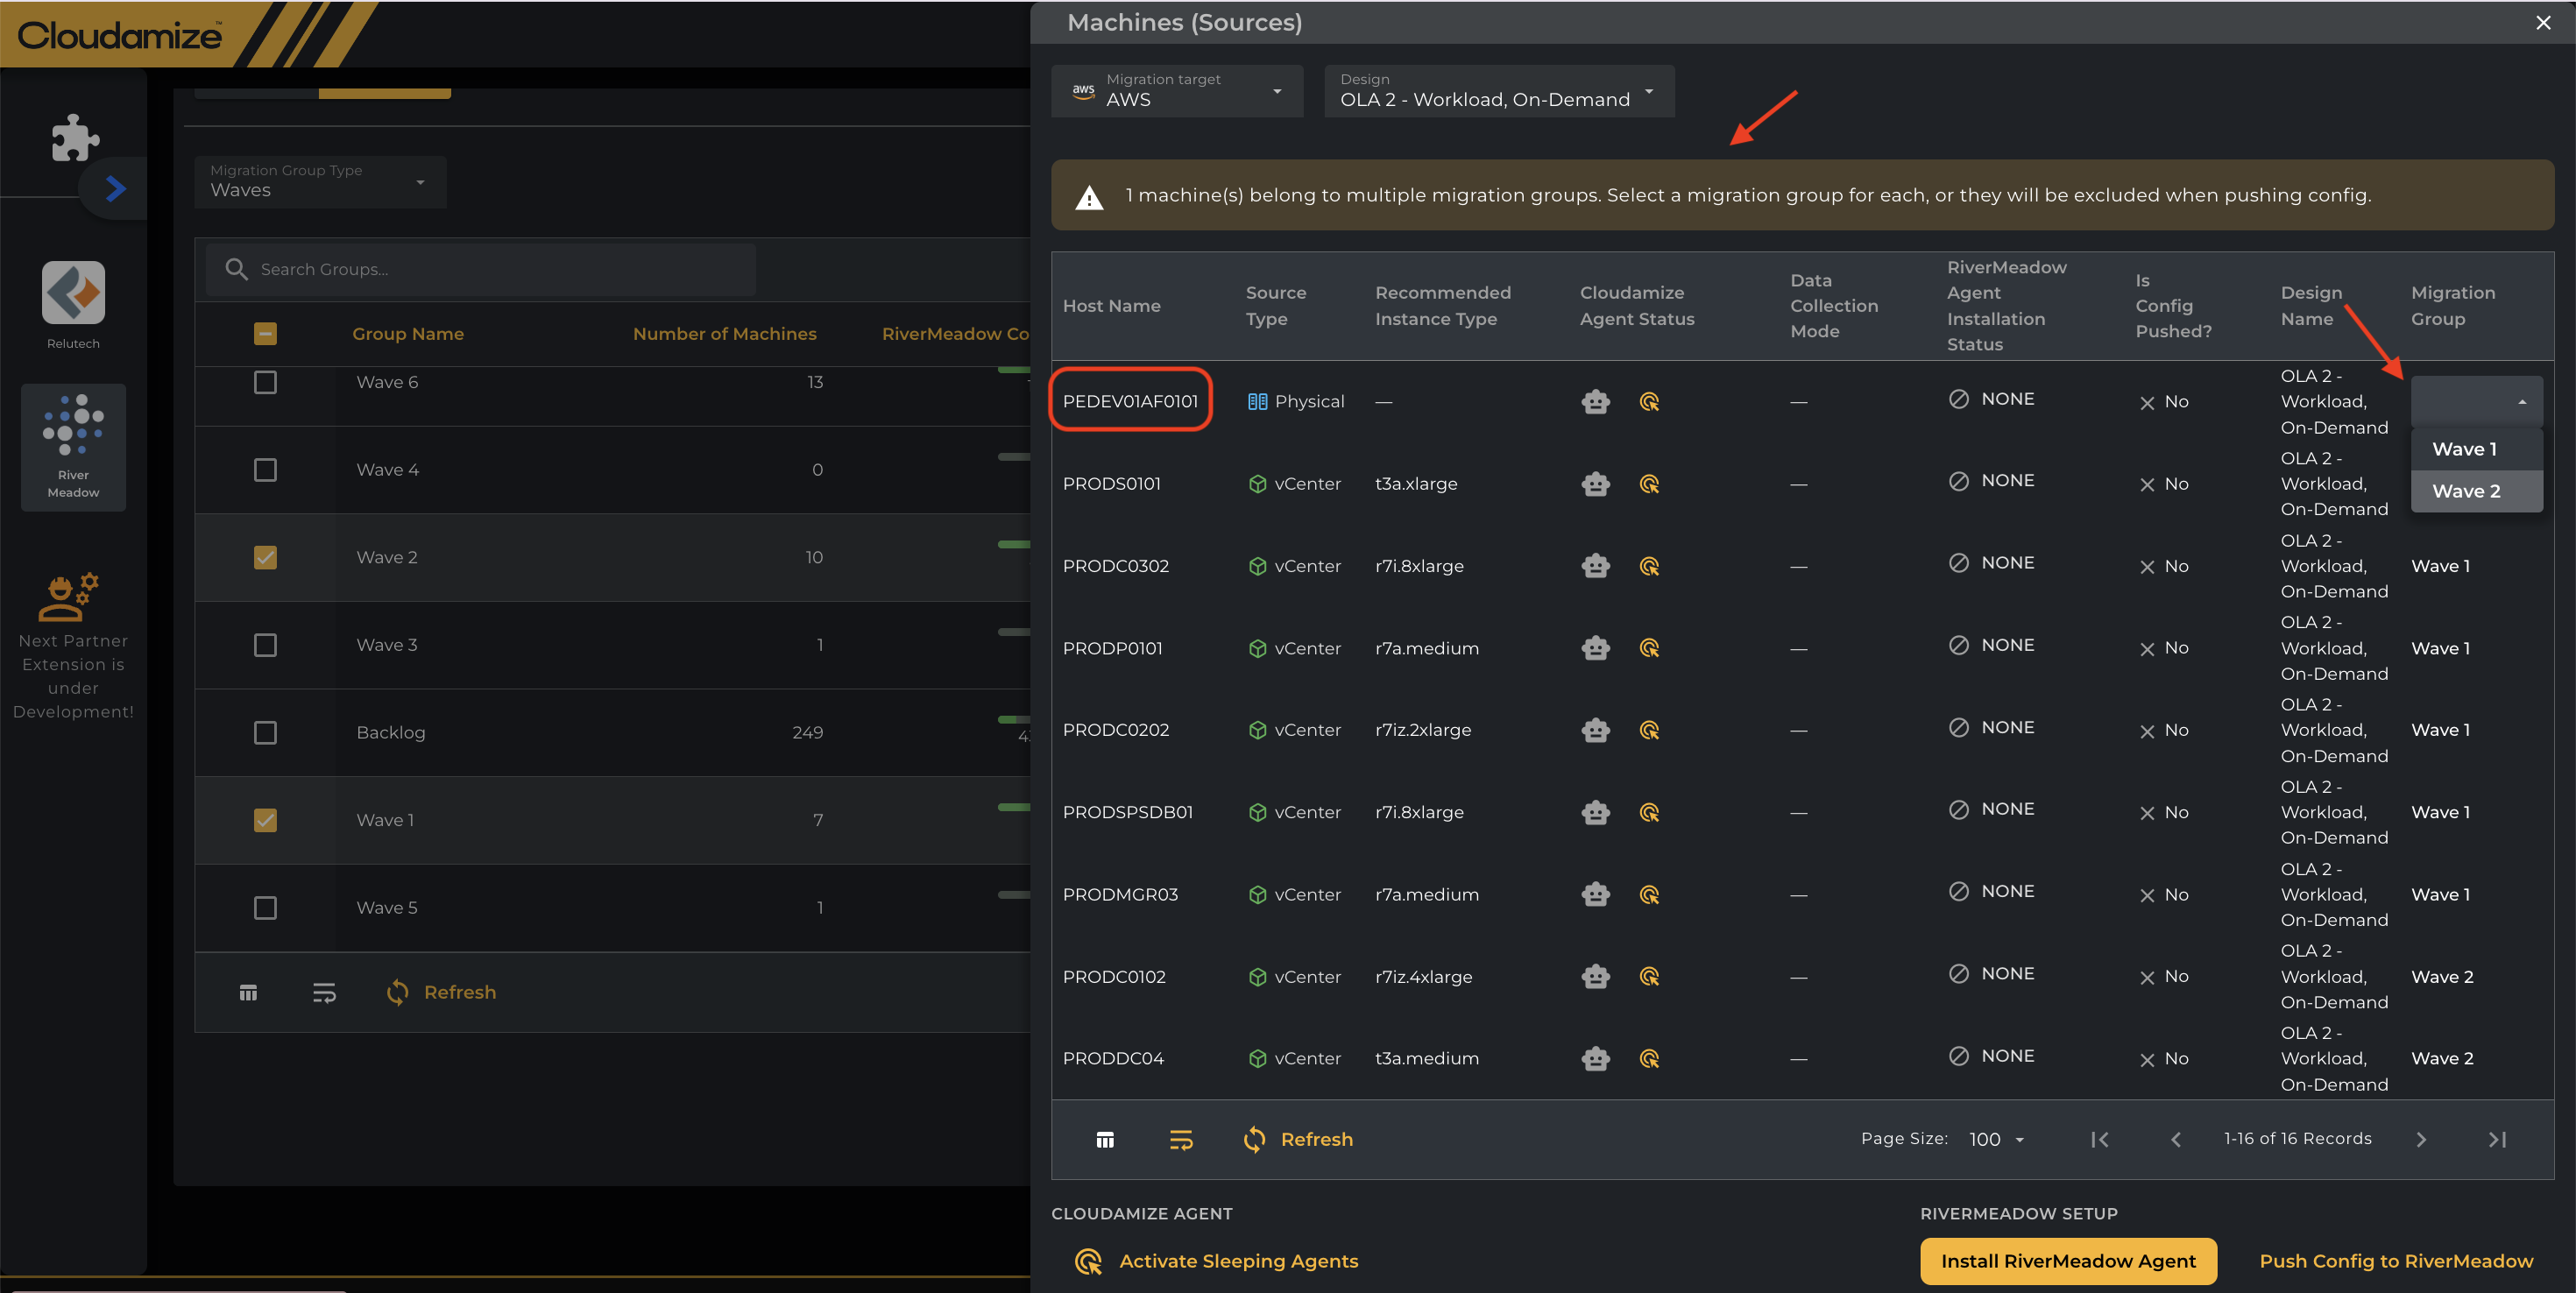Close the Machines (Sources) panel

[2543, 23]
